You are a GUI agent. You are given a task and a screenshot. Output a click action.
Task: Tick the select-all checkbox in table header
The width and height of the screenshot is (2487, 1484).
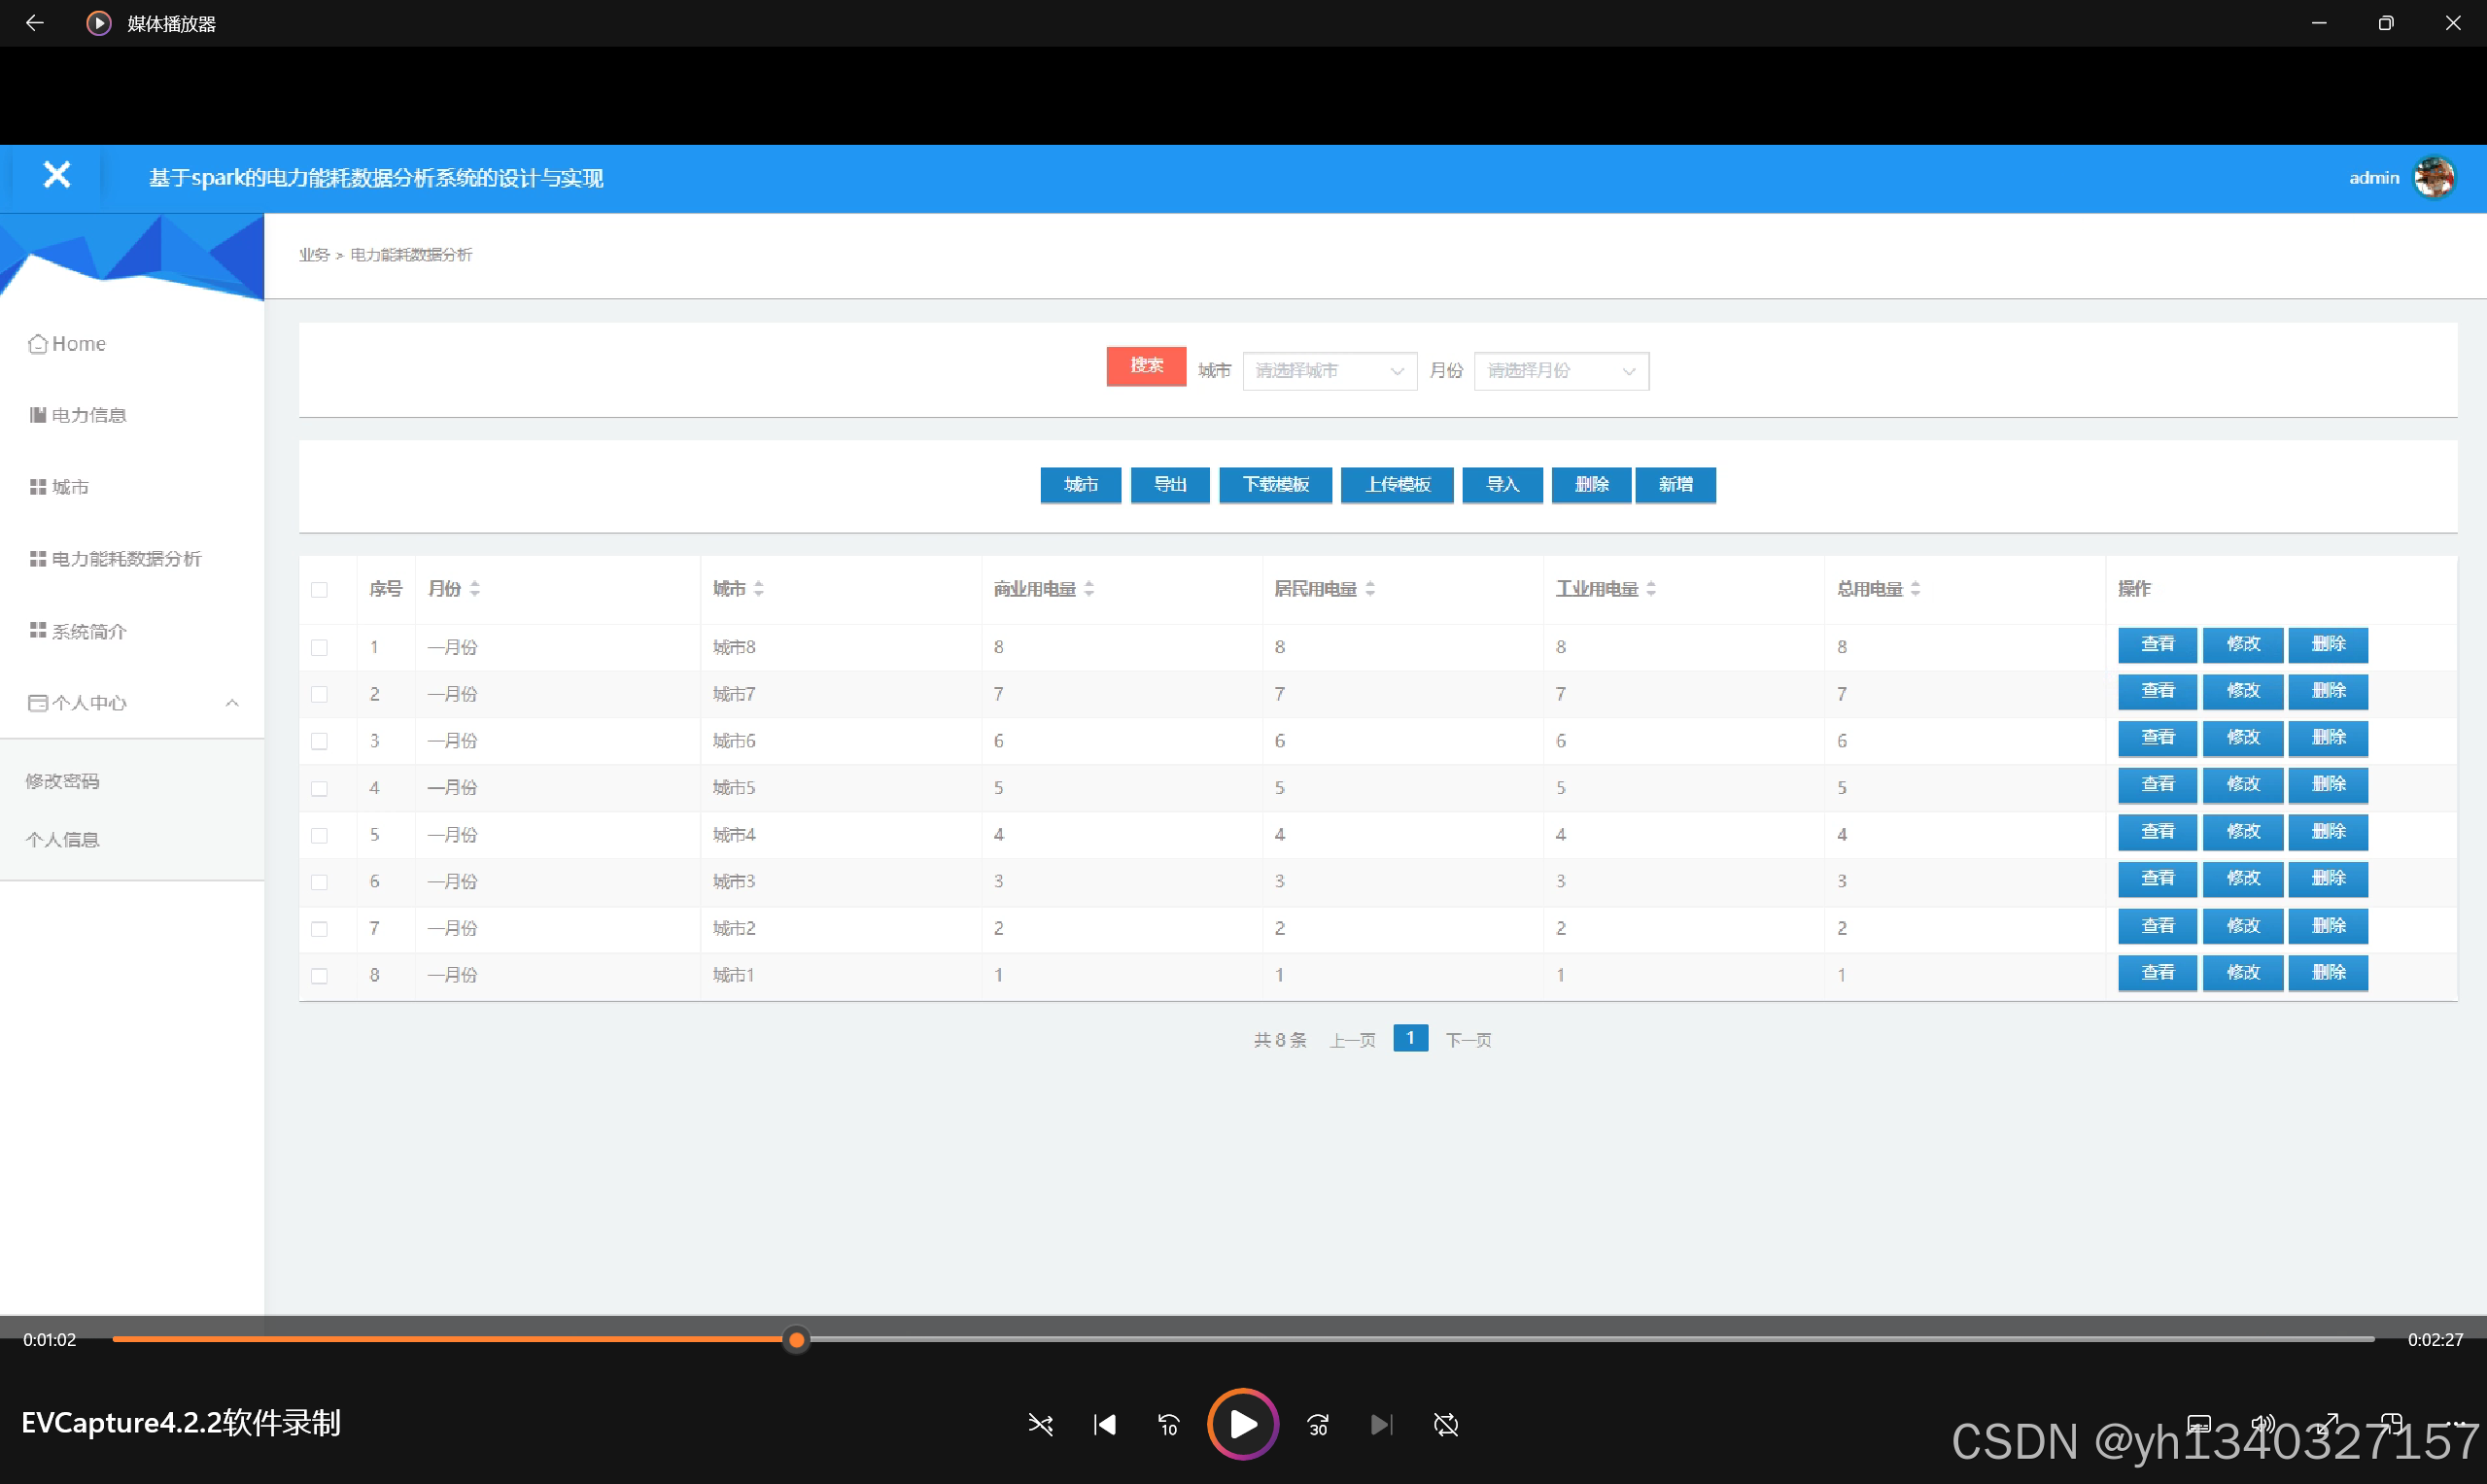click(319, 590)
